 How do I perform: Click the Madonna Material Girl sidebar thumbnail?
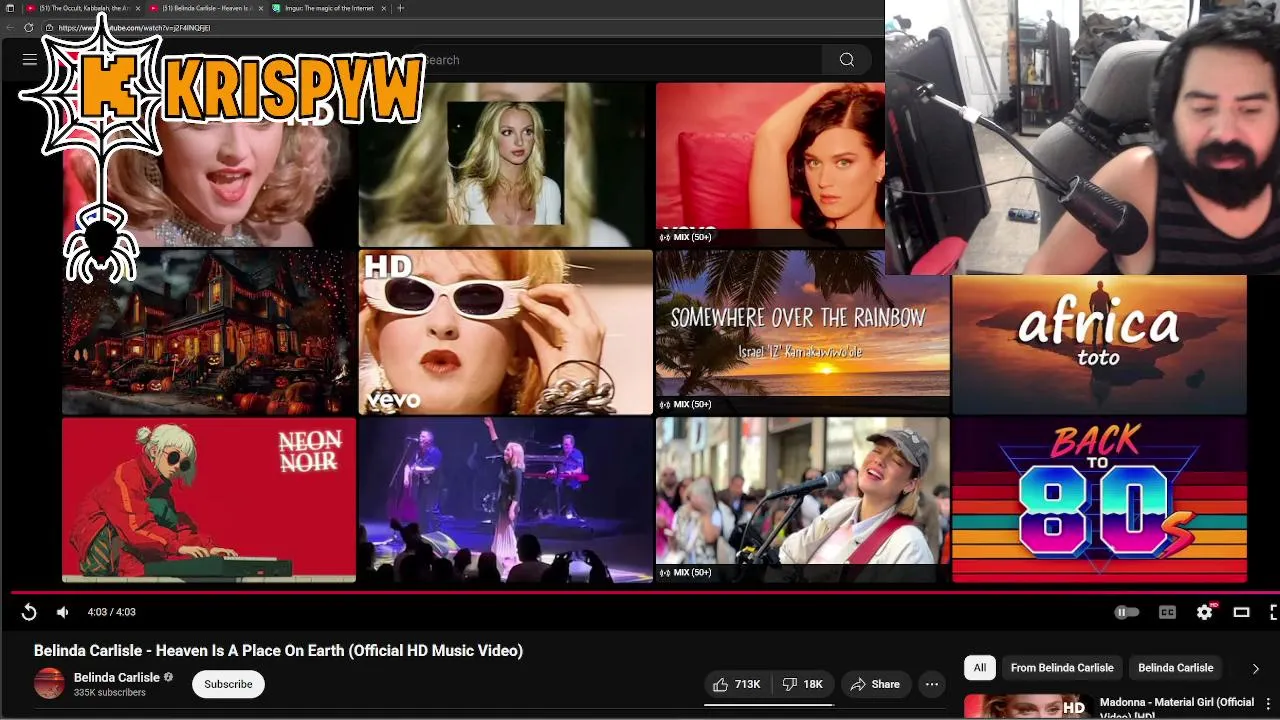(x=1027, y=706)
